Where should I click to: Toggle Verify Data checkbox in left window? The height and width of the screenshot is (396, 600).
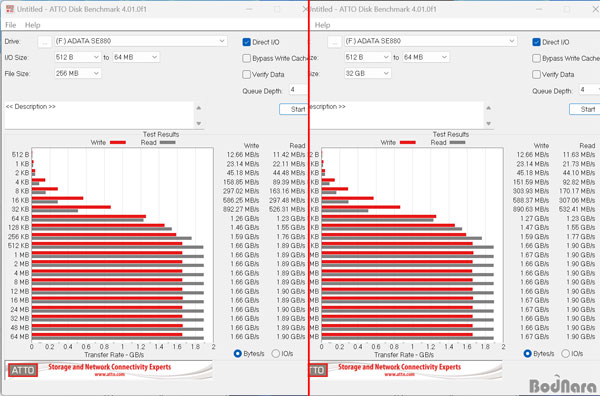[x=246, y=74]
